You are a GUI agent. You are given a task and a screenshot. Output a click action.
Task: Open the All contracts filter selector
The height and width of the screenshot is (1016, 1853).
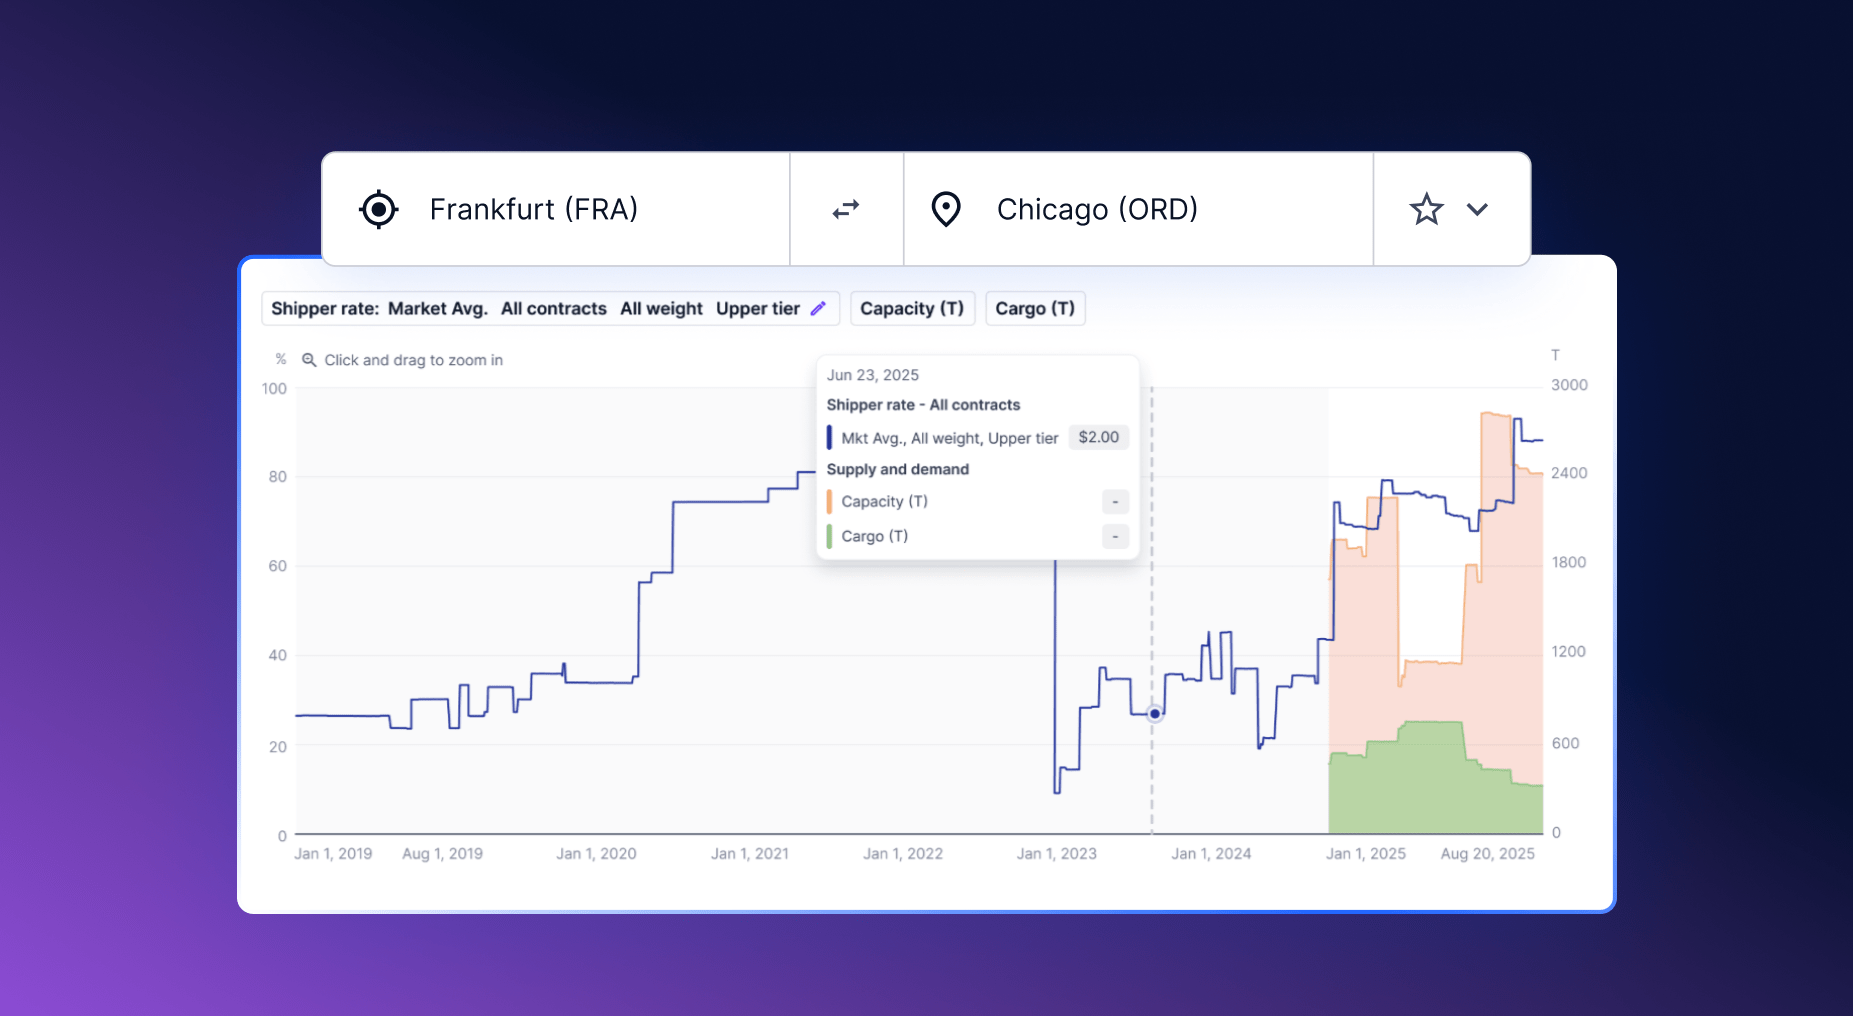tap(553, 308)
